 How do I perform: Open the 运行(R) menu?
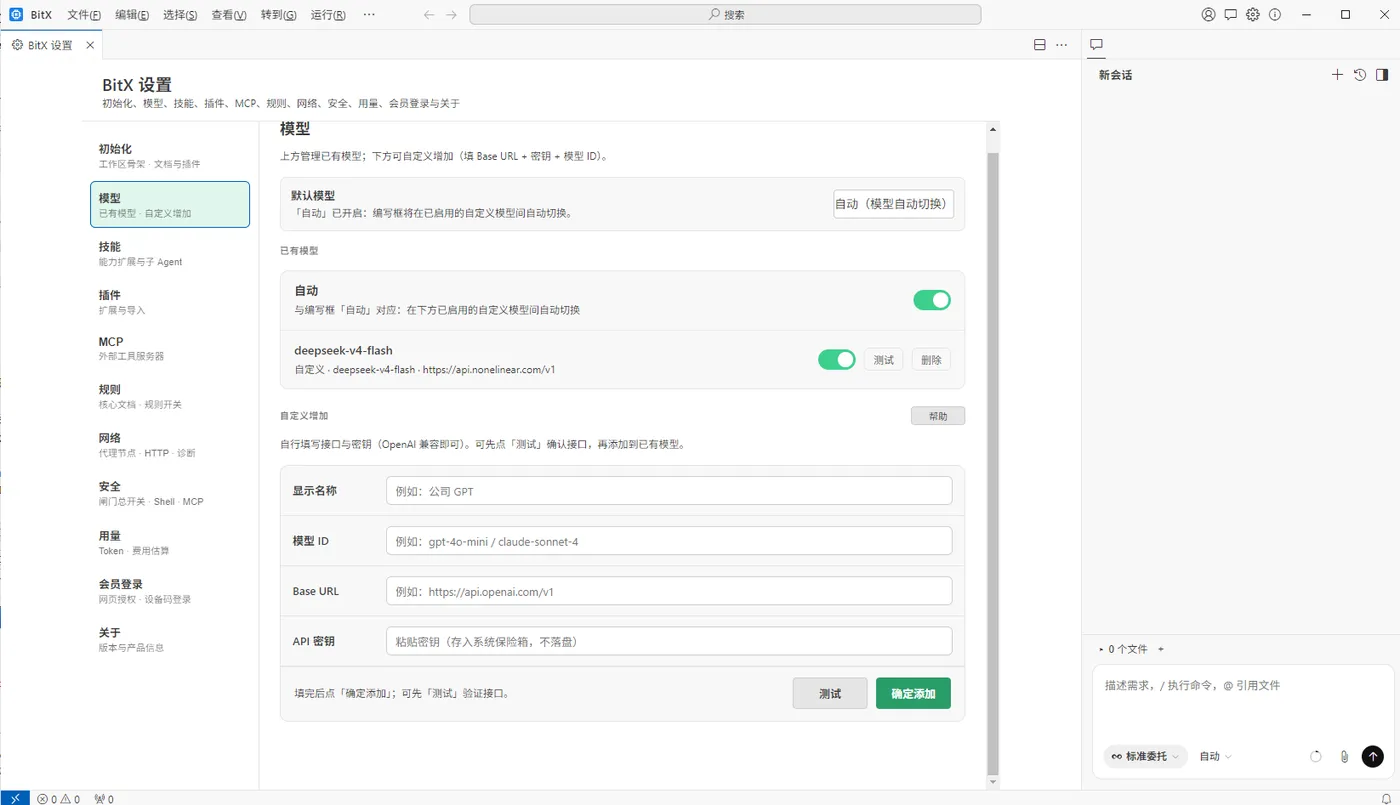click(328, 15)
